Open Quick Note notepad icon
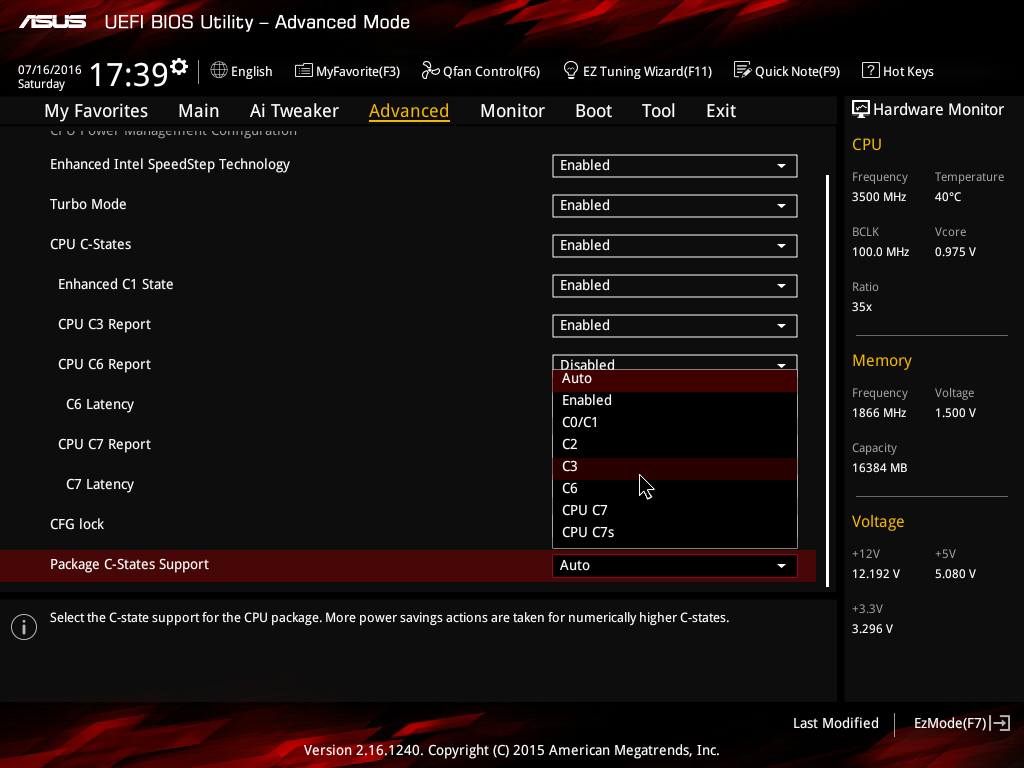The width and height of the screenshot is (1024, 768). (742, 70)
